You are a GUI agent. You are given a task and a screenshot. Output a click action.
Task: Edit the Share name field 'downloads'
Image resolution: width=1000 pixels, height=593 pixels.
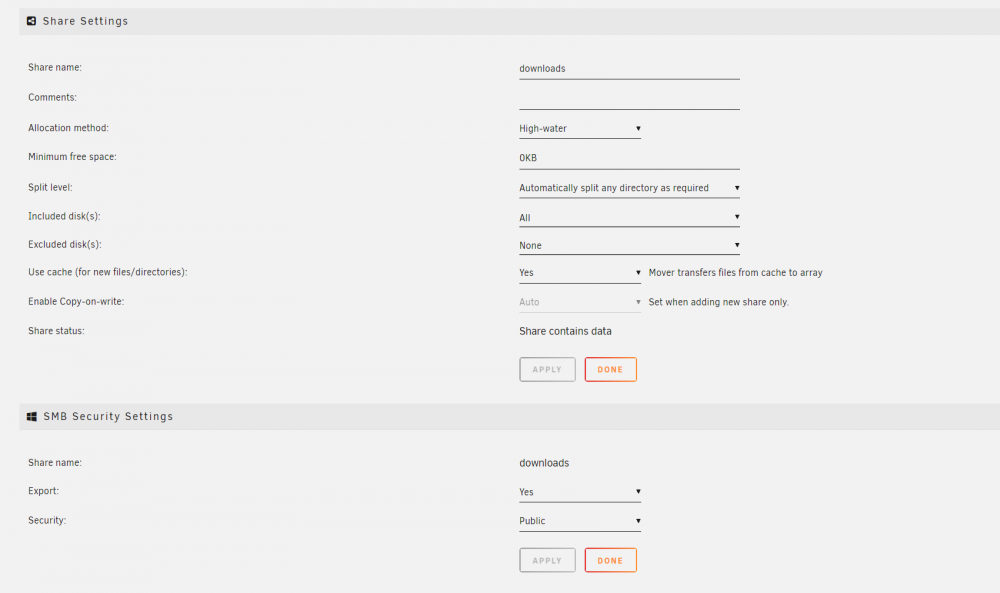(629, 69)
